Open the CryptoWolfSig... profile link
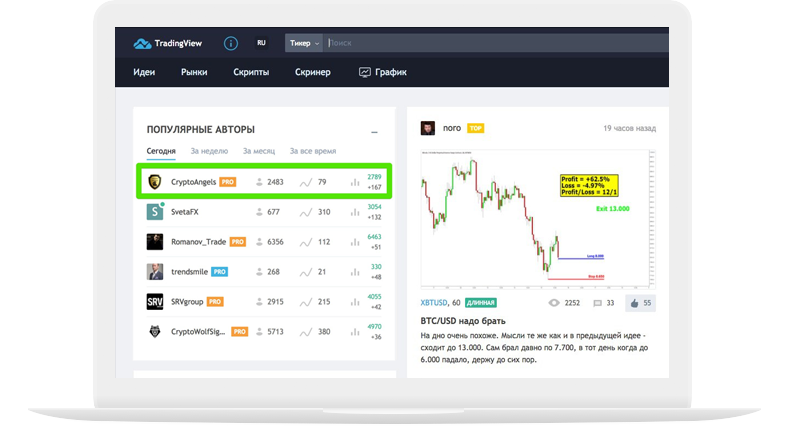The width and height of the screenshot is (787, 437). pyautogui.click(x=198, y=332)
